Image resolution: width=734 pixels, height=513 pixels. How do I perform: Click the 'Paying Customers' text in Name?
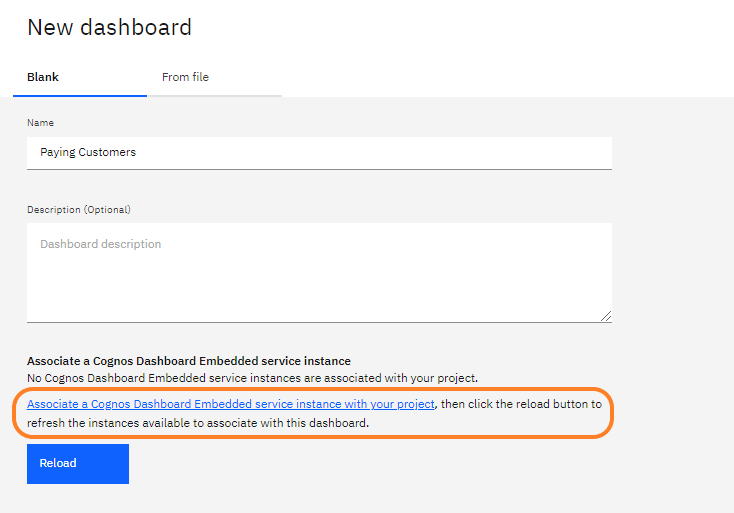point(88,153)
